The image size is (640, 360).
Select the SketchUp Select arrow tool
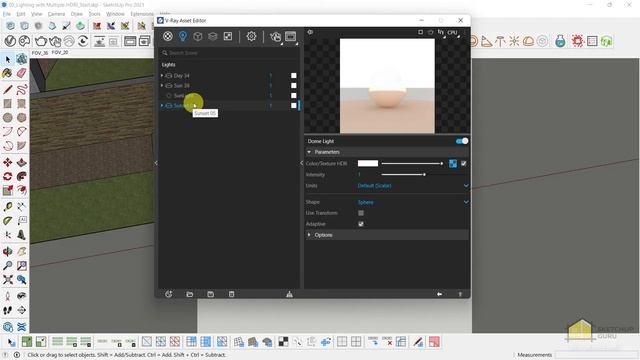7,60
